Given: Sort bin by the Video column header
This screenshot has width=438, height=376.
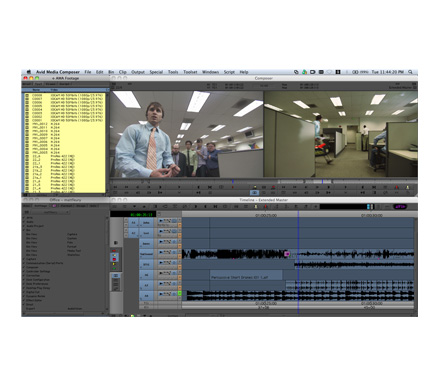Looking at the screenshot, I should pyautogui.click(x=54, y=90).
